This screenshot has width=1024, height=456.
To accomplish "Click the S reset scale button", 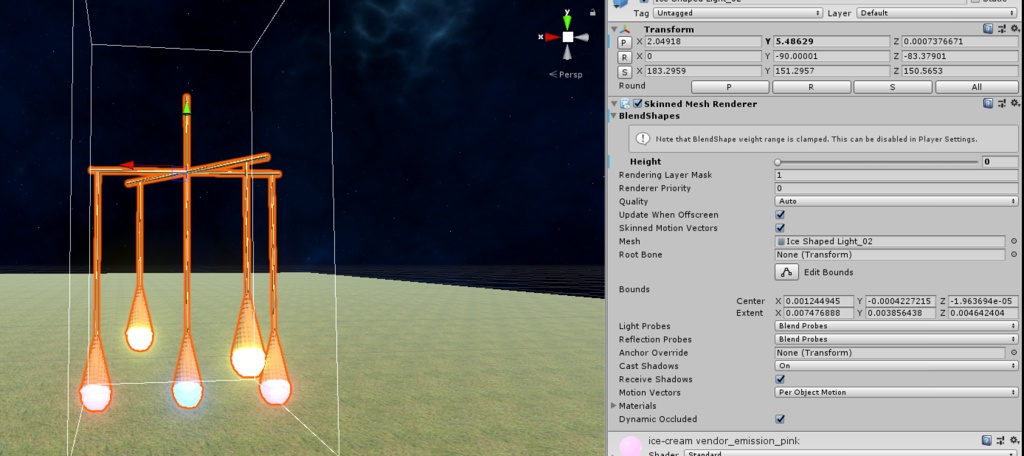I will (625, 73).
